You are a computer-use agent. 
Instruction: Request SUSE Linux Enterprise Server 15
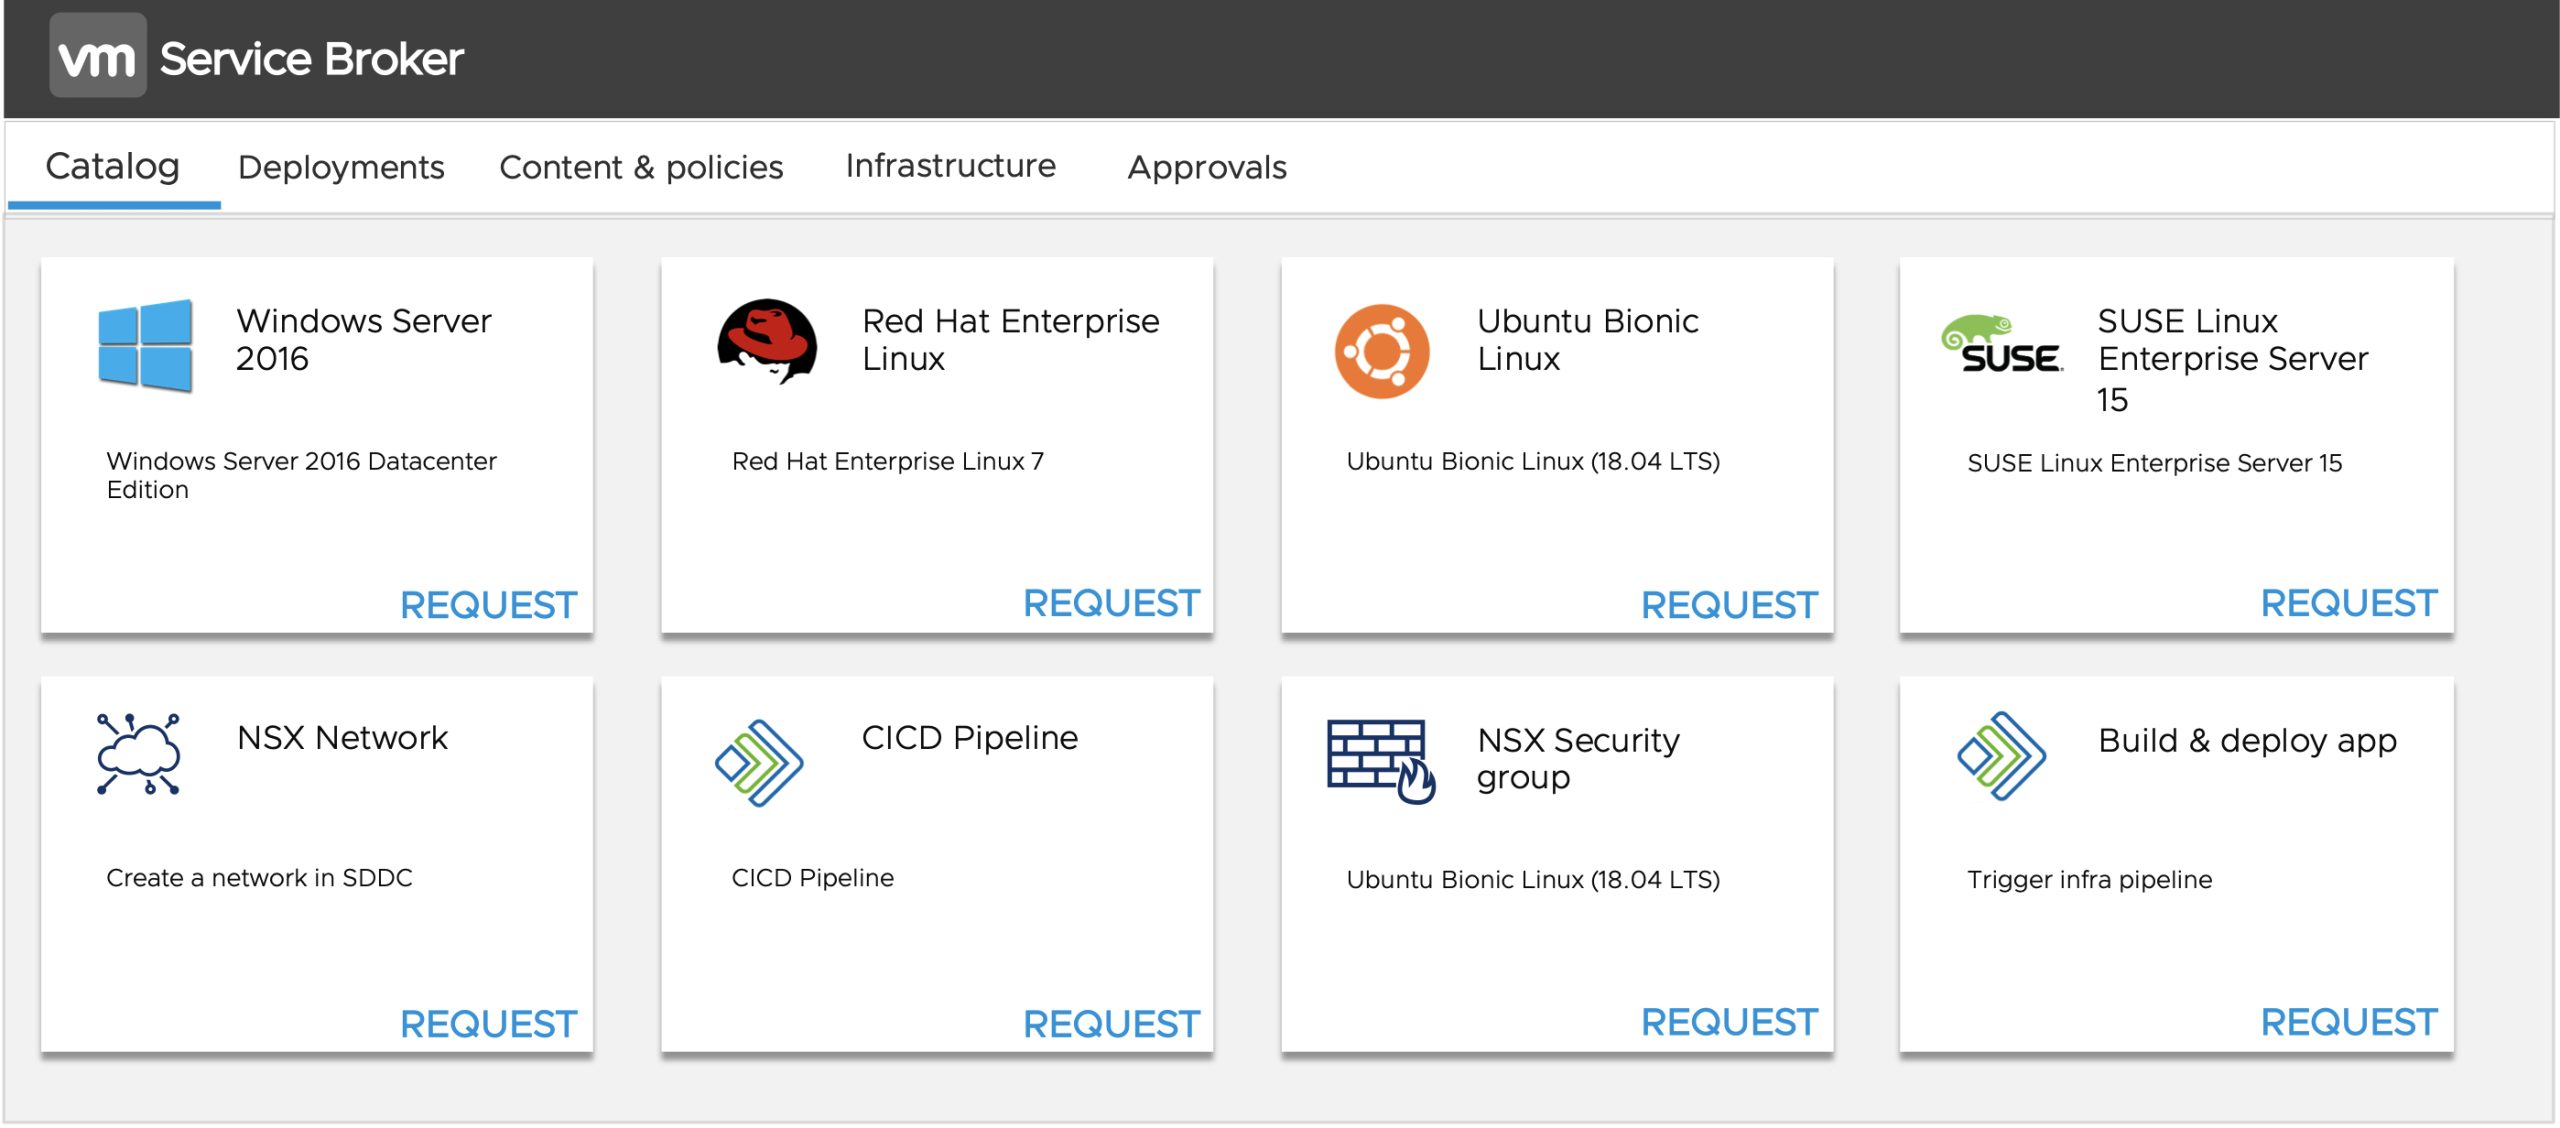(2348, 602)
